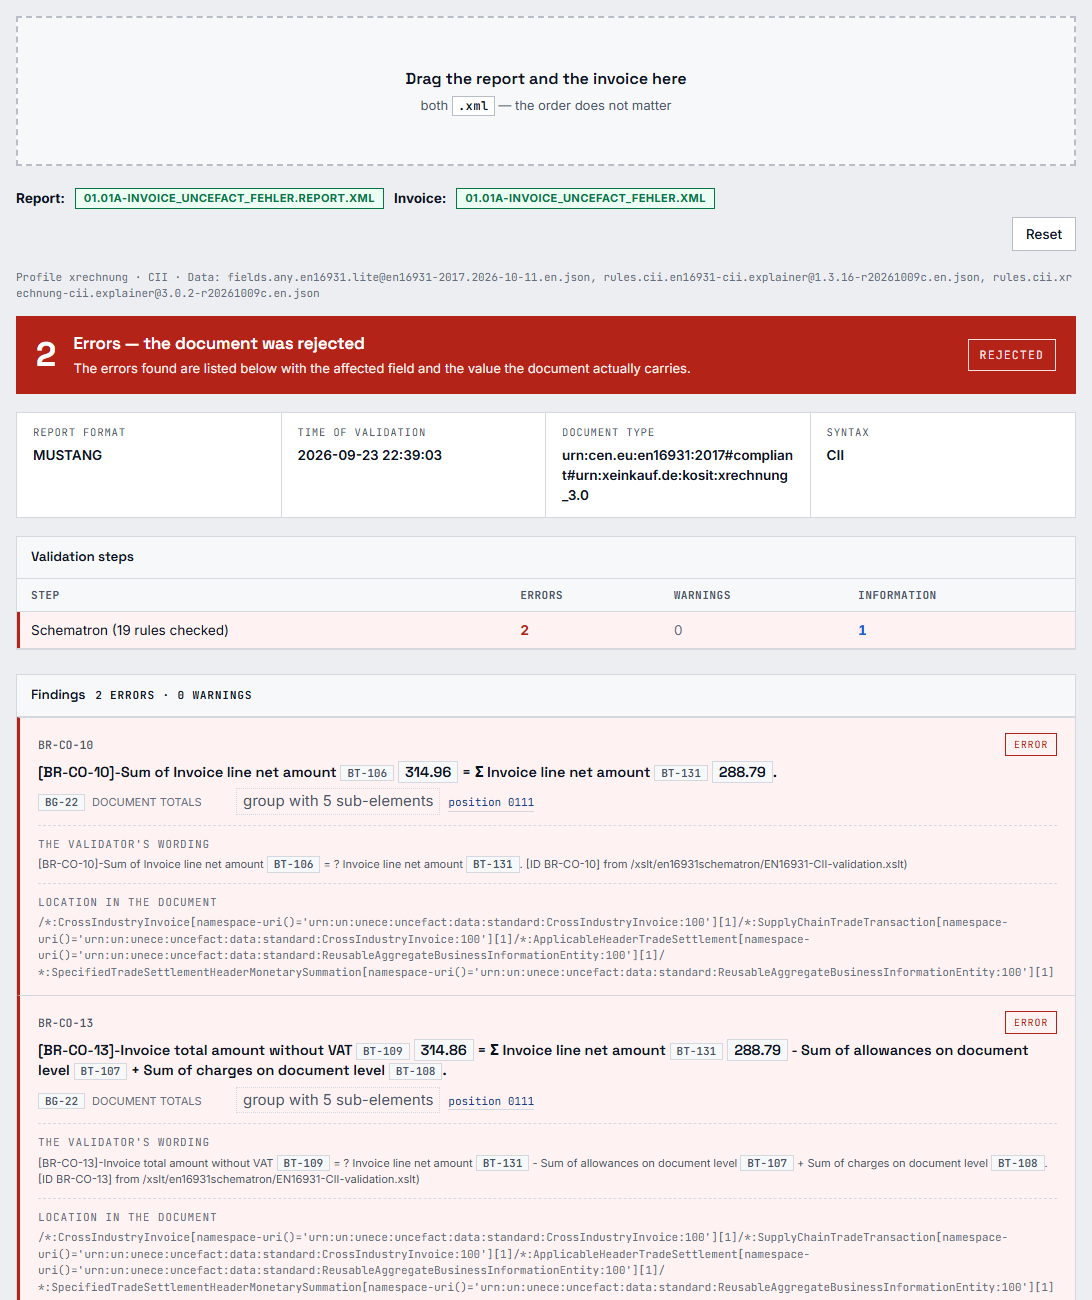This screenshot has height=1300, width=1092.
Task: Click the WARNINGS column header
Action: click(x=702, y=595)
